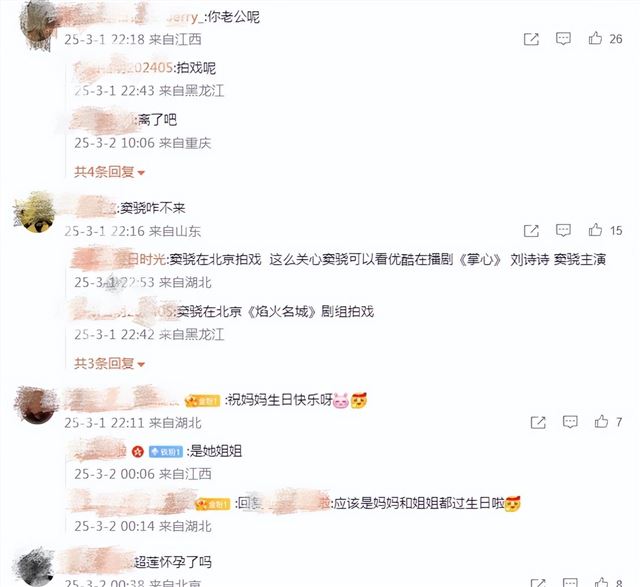Expand '共3条回复' replies
The height and width of the screenshot is (587, 640).
pyautogui.click(x=109, y=363)
